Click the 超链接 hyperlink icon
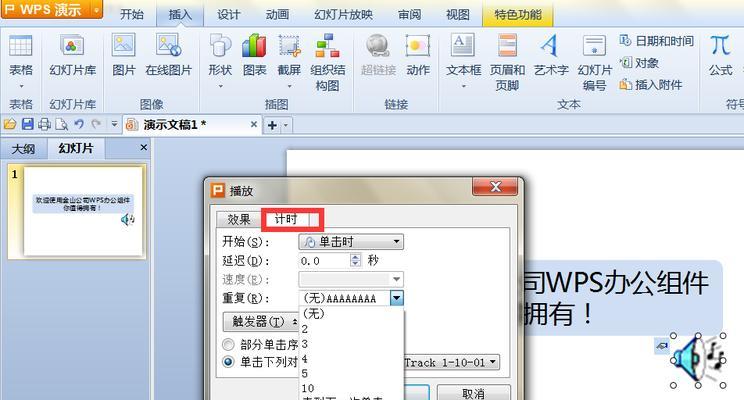This screenshot has height=400, width=744. (x=378, y=46)
